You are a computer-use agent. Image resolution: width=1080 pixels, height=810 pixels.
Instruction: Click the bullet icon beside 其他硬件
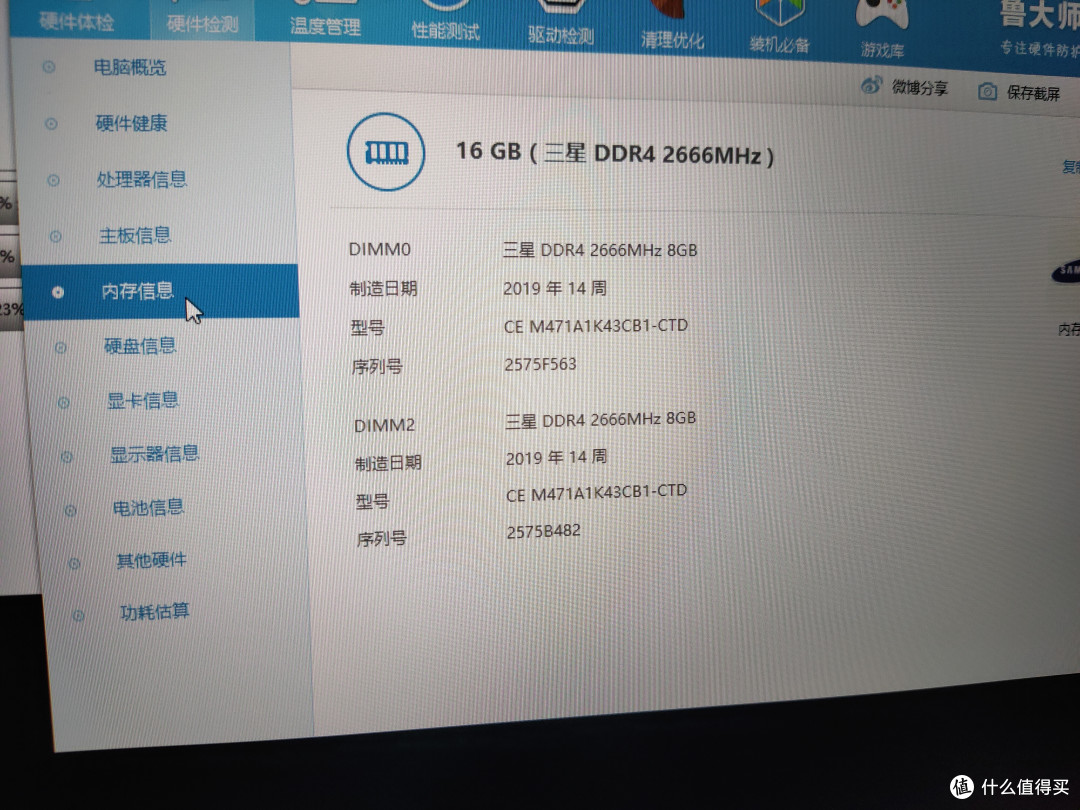[74, 563]
